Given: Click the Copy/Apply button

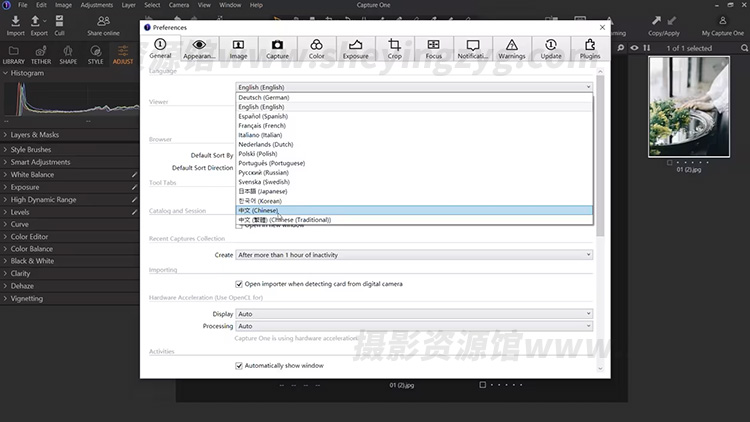Looking at the screenshot, I should tap(663, 24).
